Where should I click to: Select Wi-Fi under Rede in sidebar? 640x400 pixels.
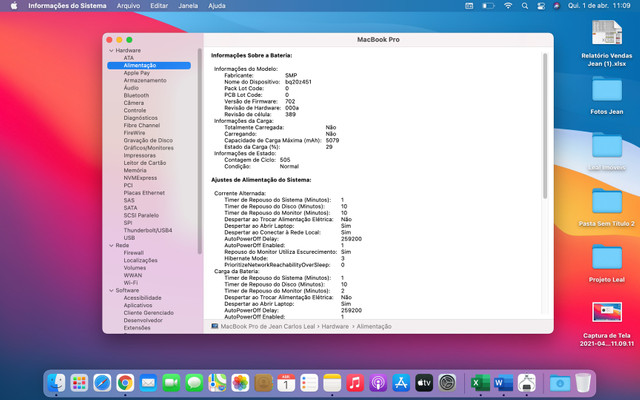[x=131, y=282]
